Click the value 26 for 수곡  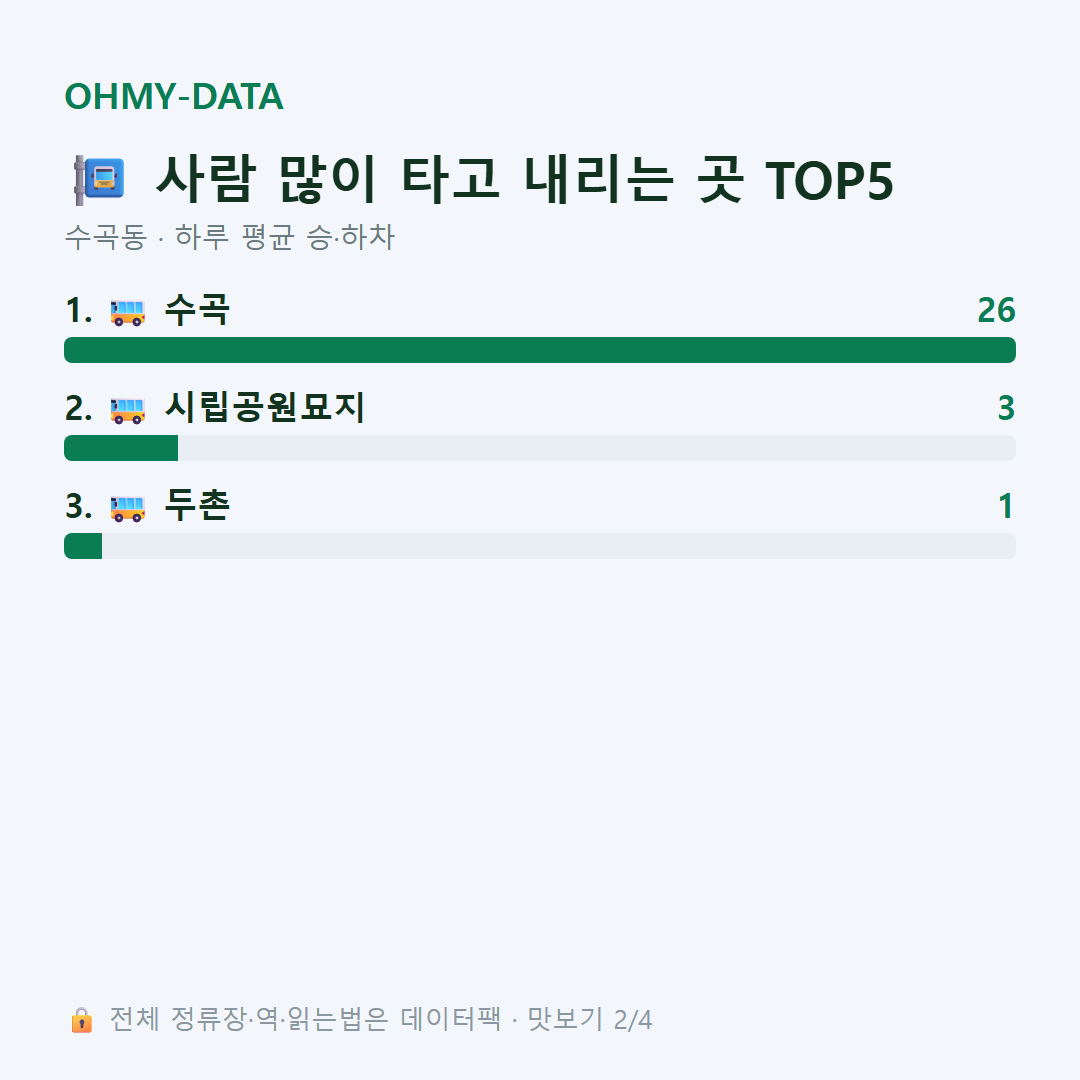[996, 311]
